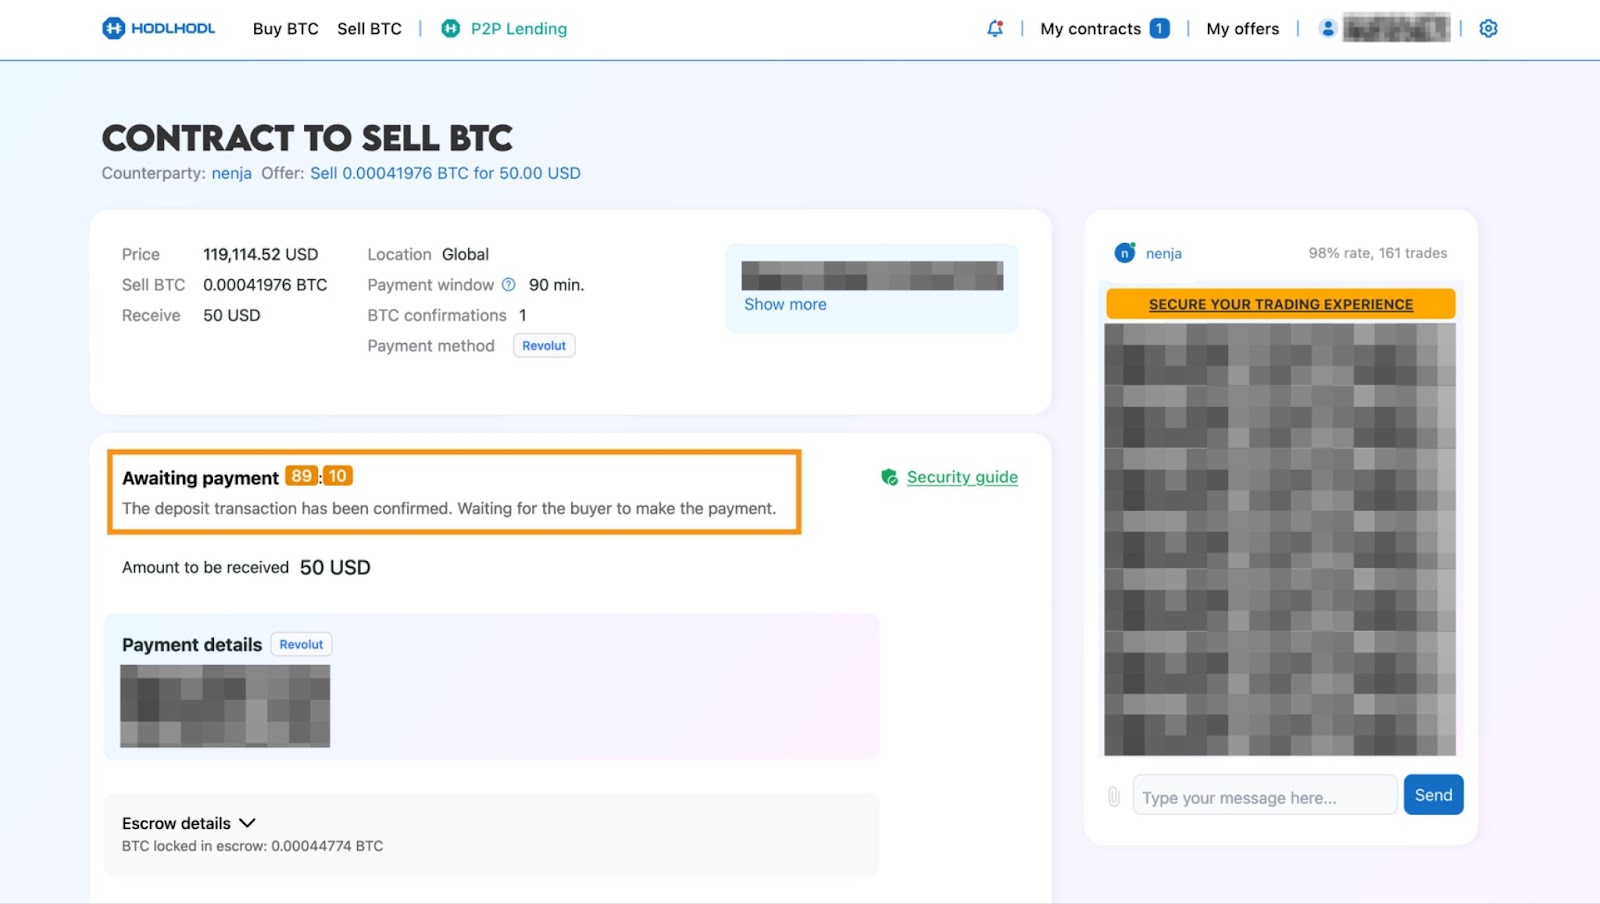Image resolution: width=1600 pixels, height=904 pixels.
Task: Open My contracts
Action: pos(1090,29)
